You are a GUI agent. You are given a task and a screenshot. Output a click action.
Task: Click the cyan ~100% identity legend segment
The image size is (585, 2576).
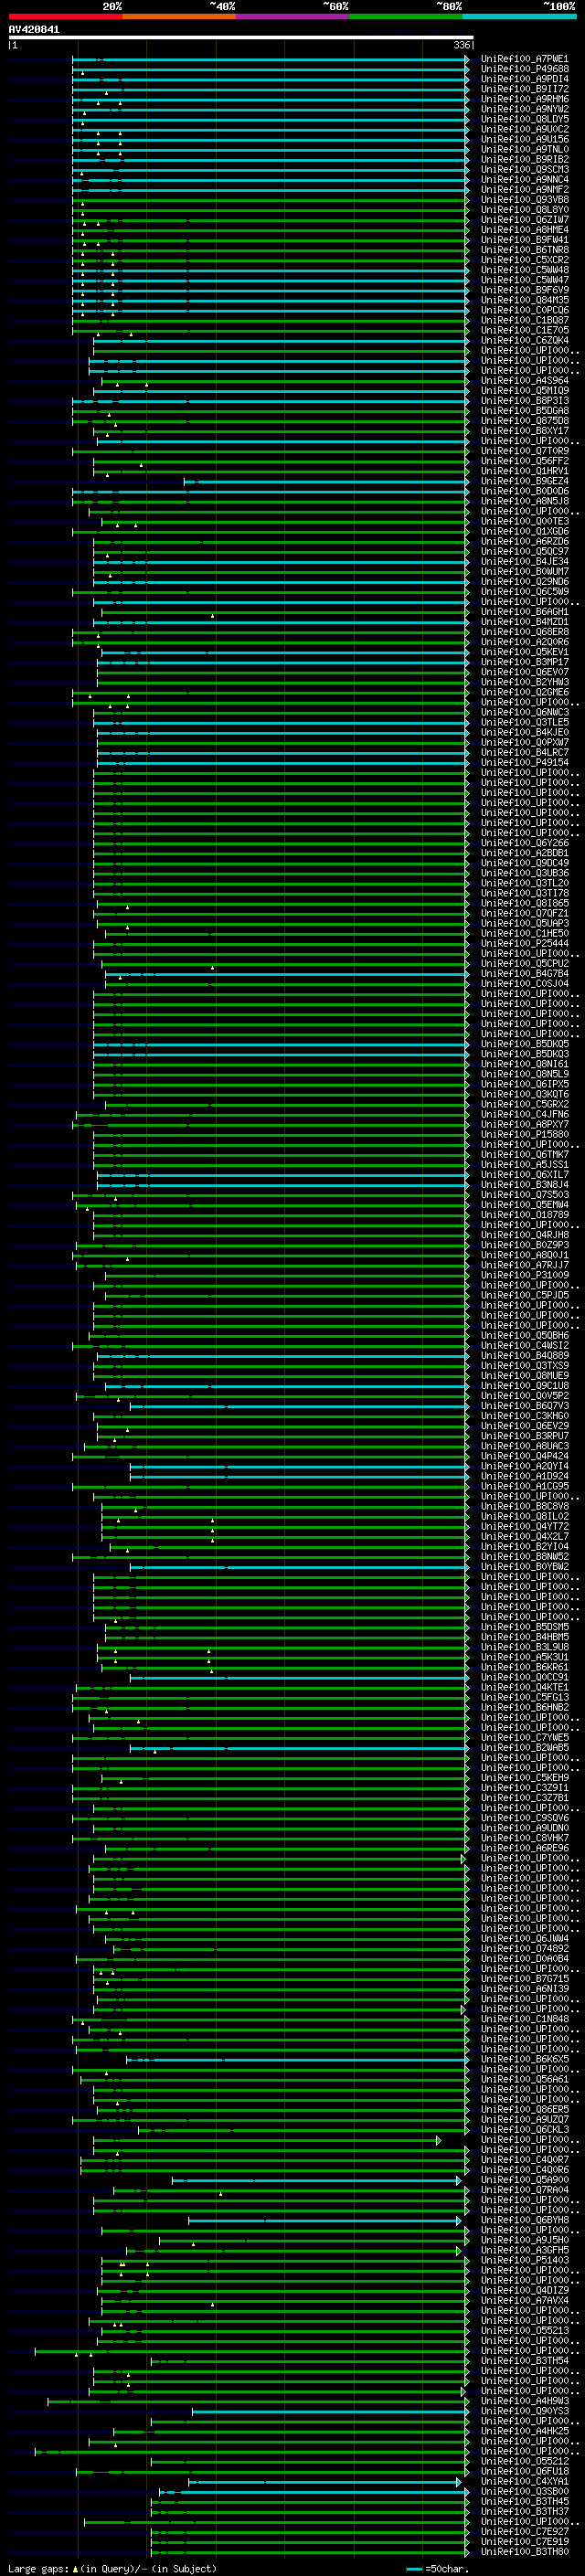pyautogui.click(x=519, y=16)
